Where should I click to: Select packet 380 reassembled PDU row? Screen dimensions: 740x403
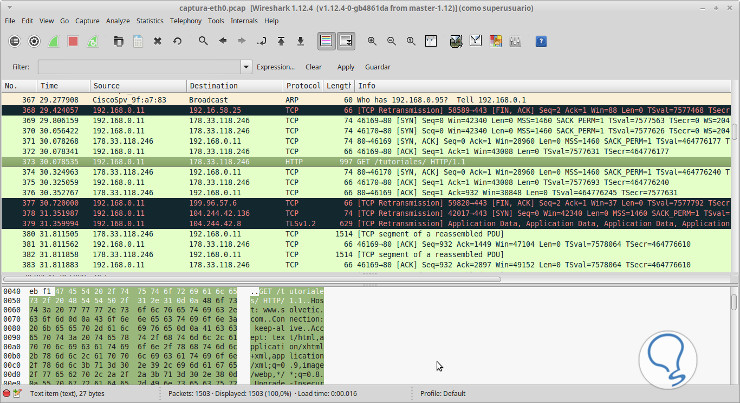[x=366, y=234]
